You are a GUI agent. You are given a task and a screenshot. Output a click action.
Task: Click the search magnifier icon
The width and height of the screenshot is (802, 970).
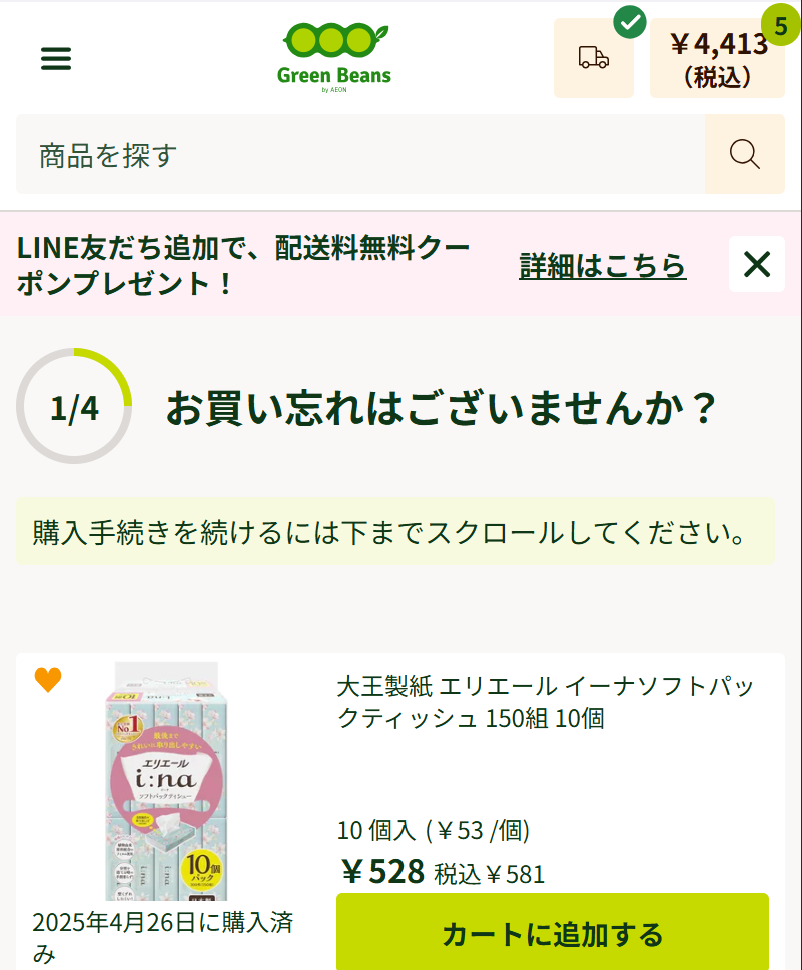pos(744,154)
